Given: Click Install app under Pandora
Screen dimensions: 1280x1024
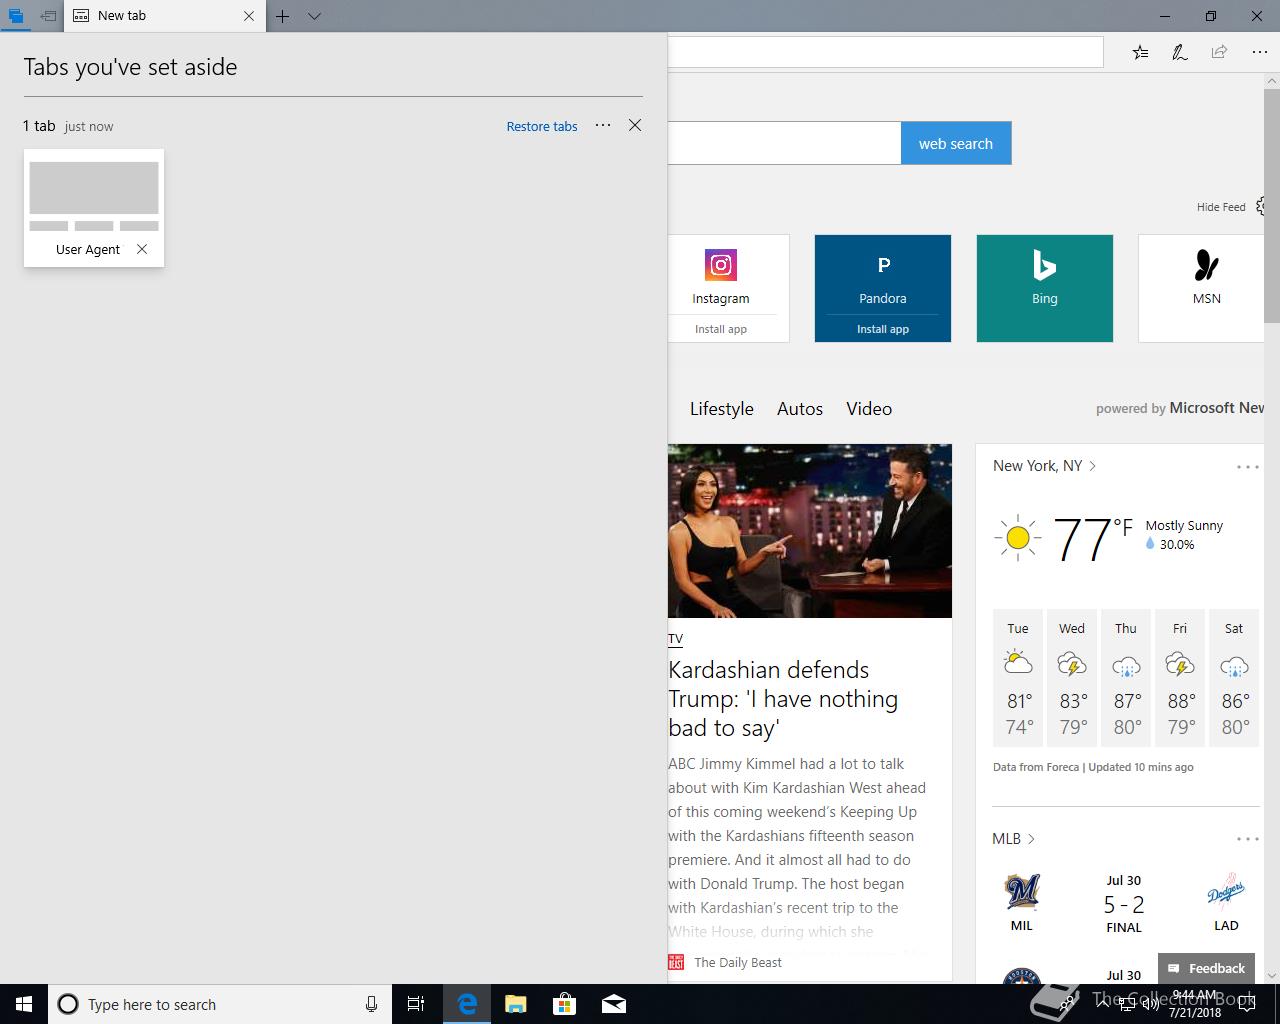Looking at the screenshot, I should click(883, 329).
